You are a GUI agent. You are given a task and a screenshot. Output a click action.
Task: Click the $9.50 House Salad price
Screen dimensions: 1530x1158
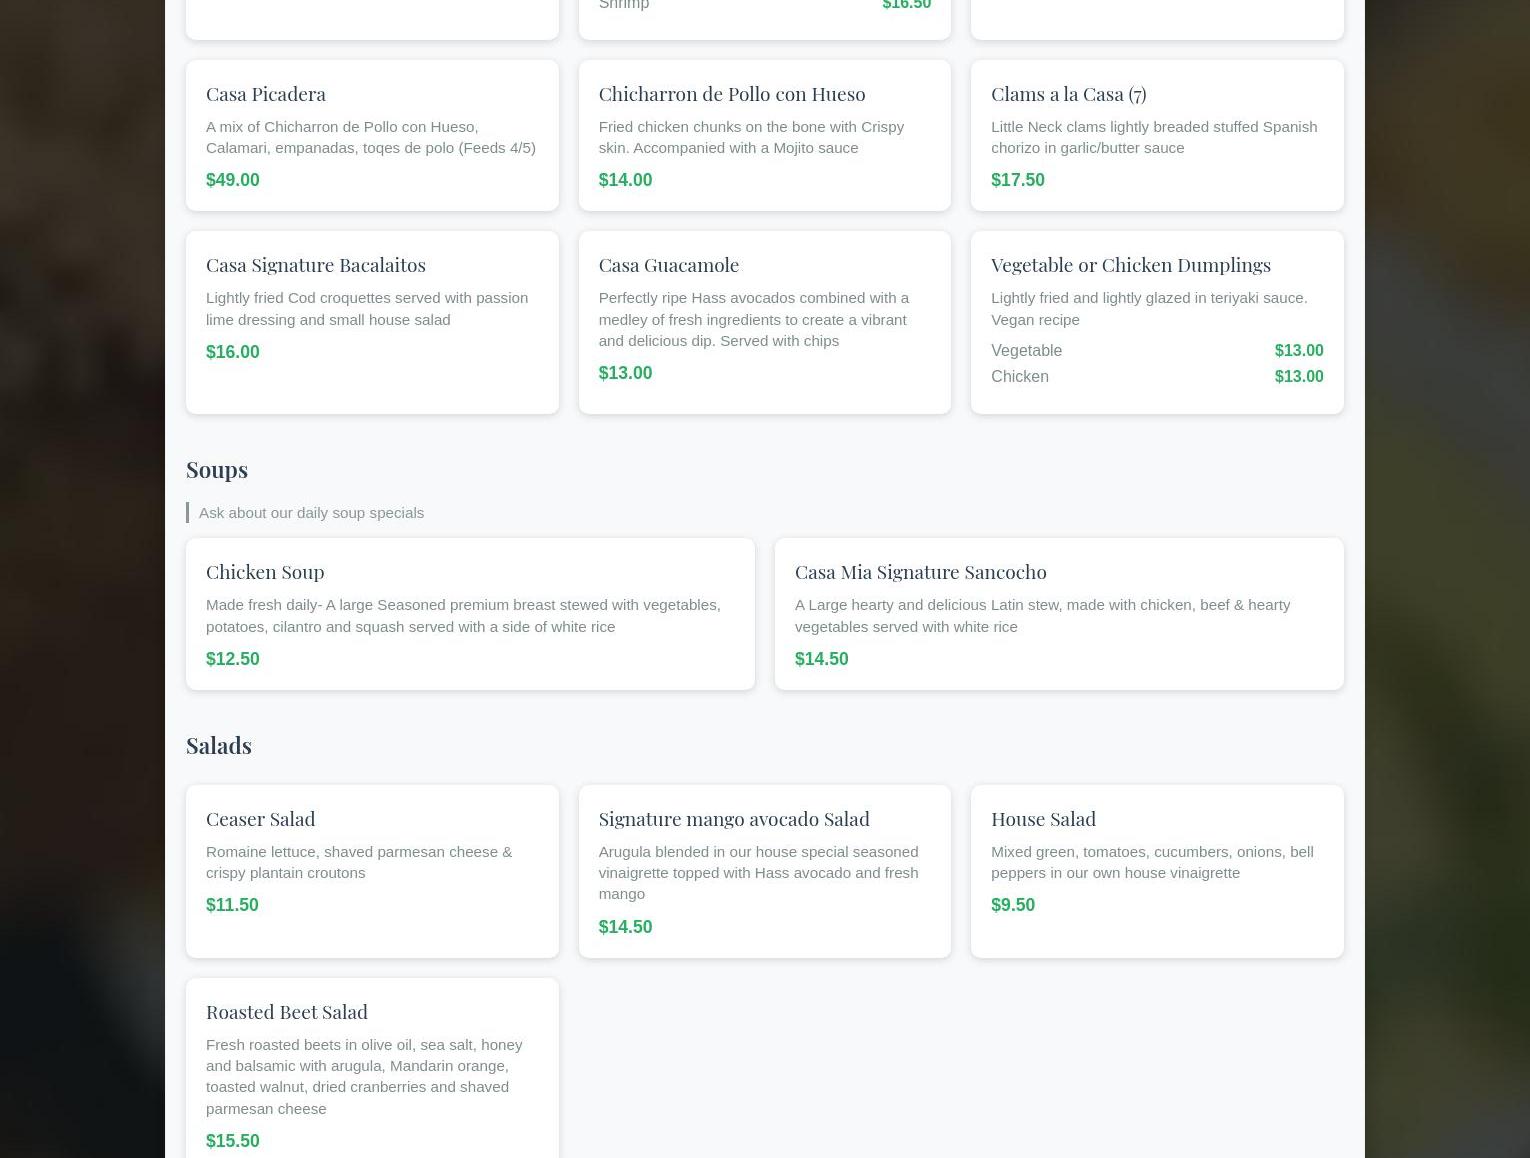(x=1013, y=905)
